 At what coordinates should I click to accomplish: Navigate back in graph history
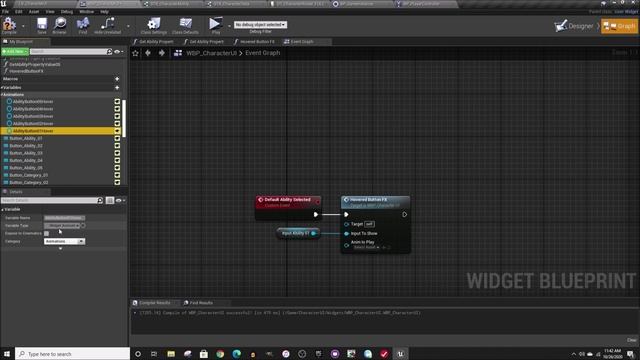(148, 53)
